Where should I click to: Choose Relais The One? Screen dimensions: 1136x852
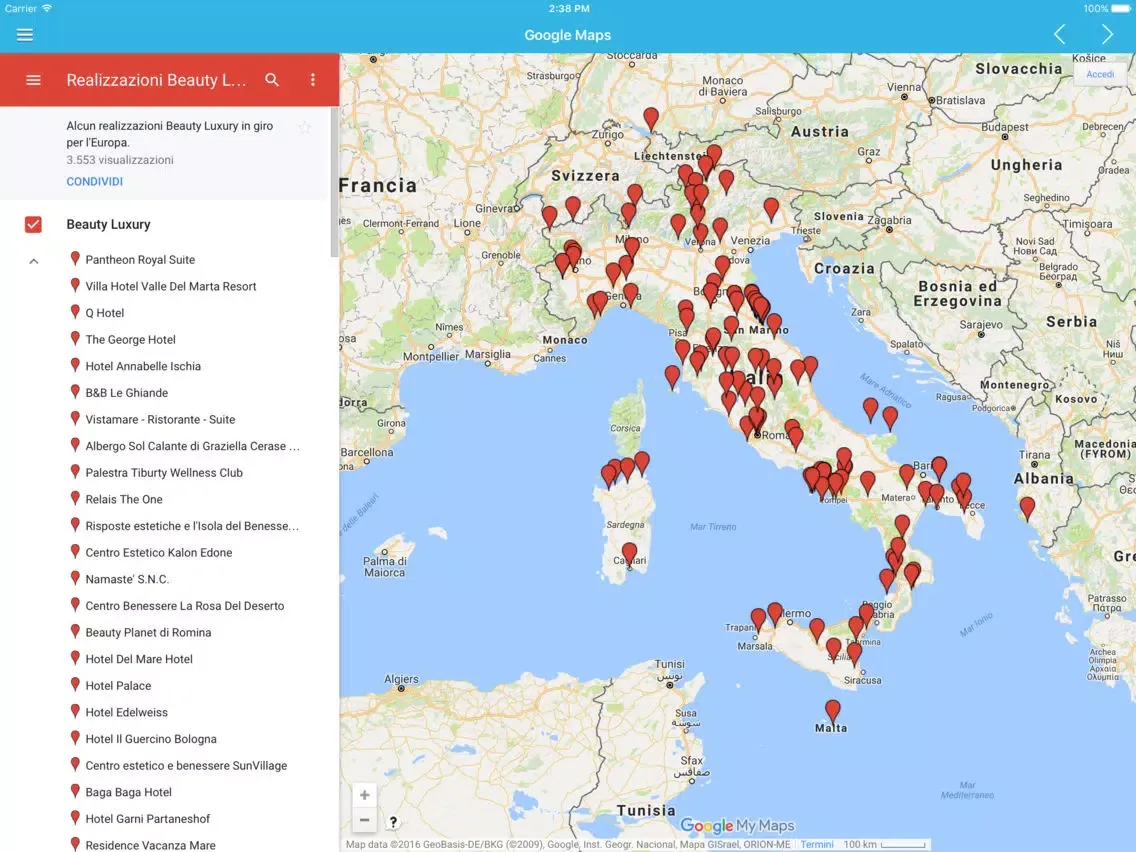click(x=124, y=499)
